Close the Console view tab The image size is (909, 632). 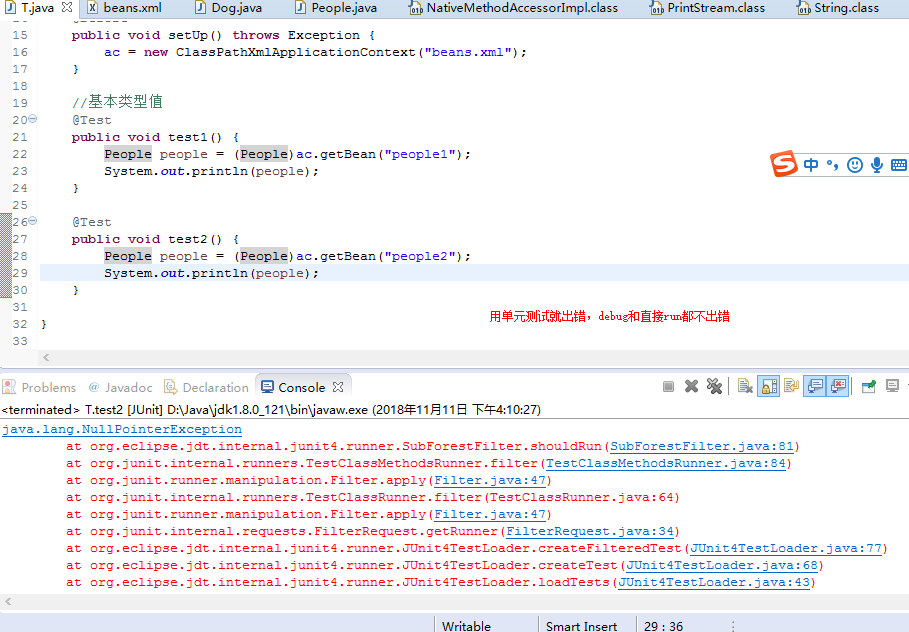pos(338,387)
